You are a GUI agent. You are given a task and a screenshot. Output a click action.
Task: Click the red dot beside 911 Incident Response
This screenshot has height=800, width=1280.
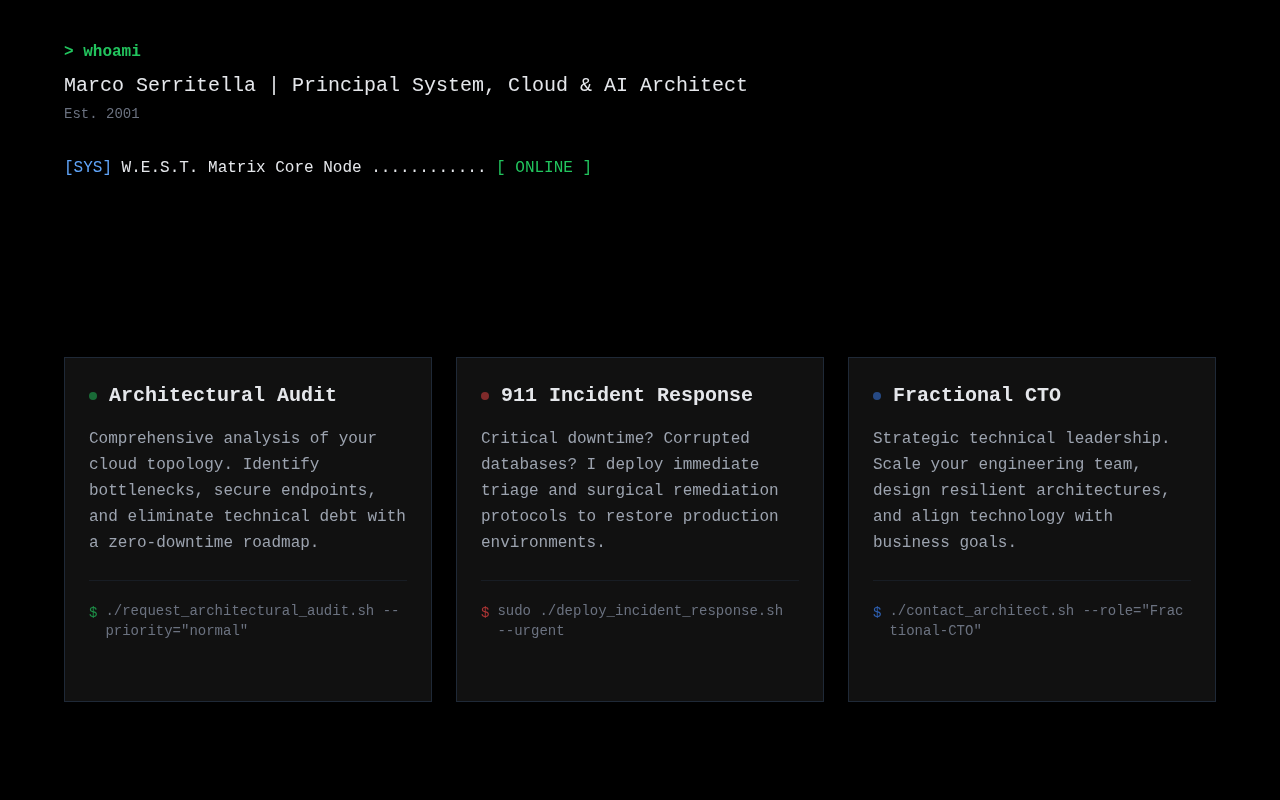point(485,396)
